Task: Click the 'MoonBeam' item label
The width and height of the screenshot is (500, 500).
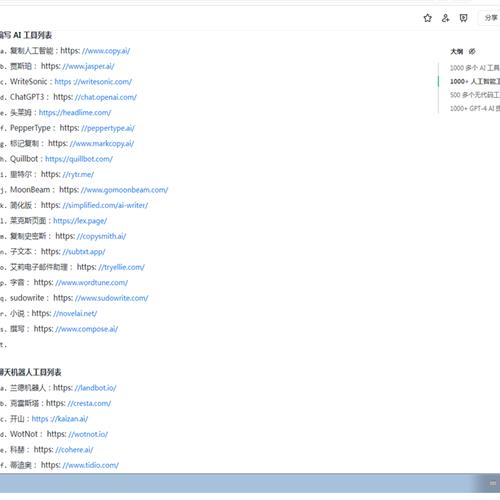Action: tap(30, 190)
